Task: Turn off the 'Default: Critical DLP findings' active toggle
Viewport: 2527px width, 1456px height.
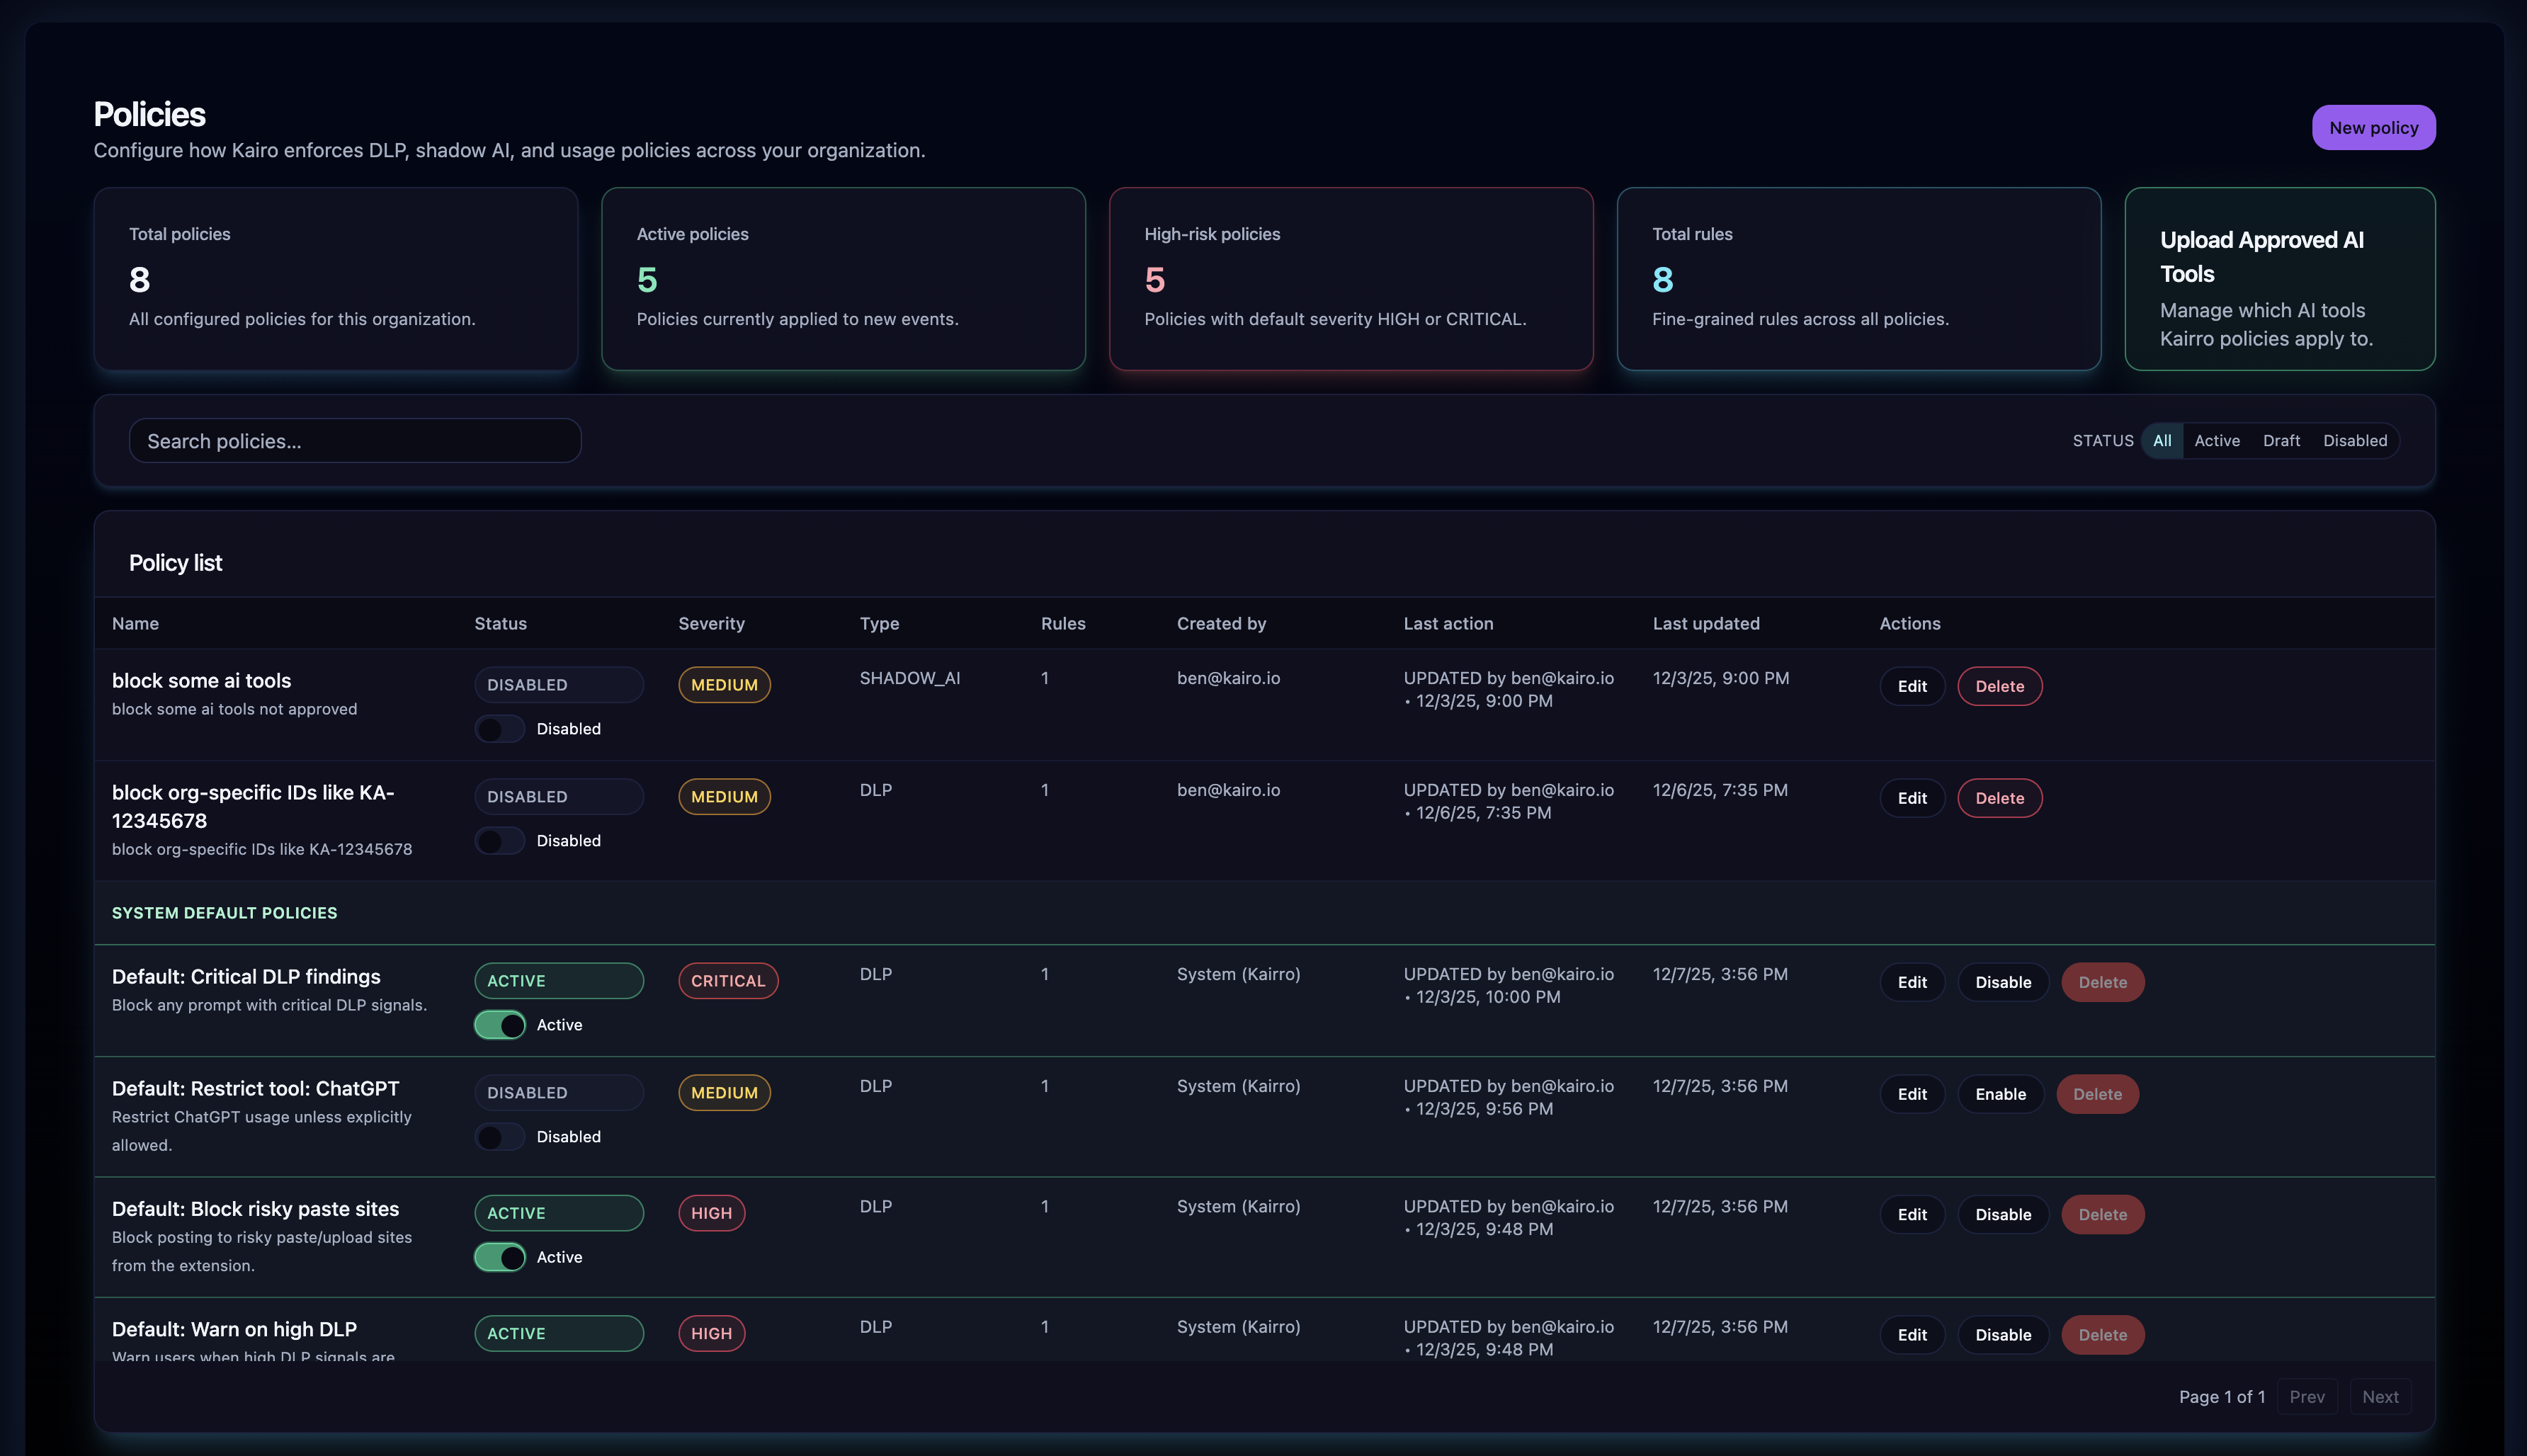Action: (499, 1025)
